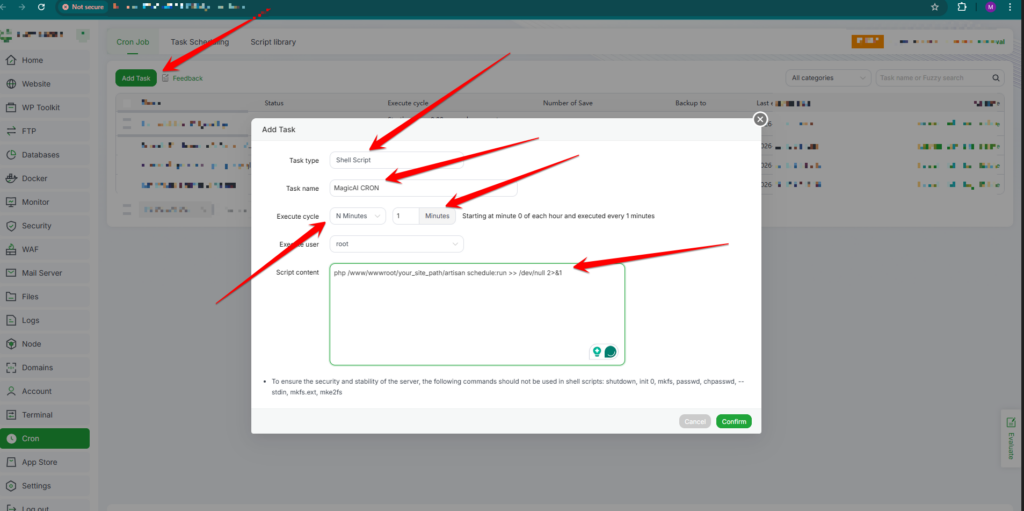Expand the Execute user root dropdown

(x=397, y=243)
